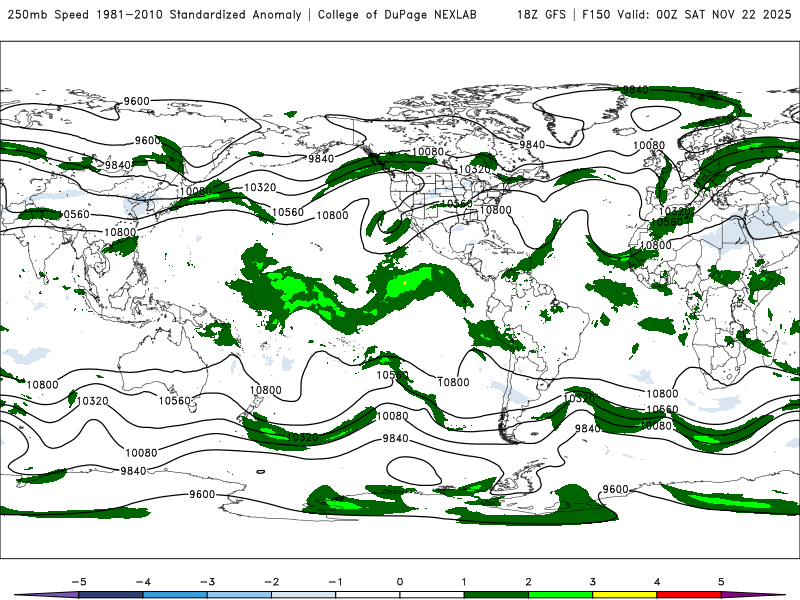Click the '−2' colorbar tick label
Screen dimensions: 800x600
[271, 582]
